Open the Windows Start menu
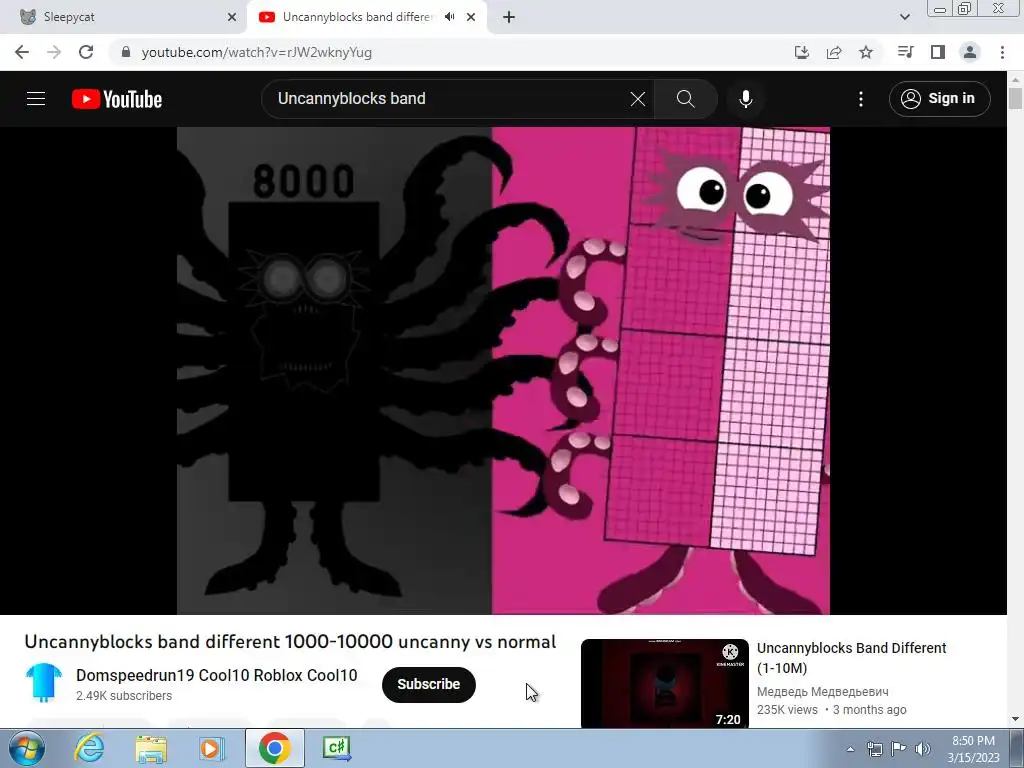The image size is (1024, 768). 26,748
